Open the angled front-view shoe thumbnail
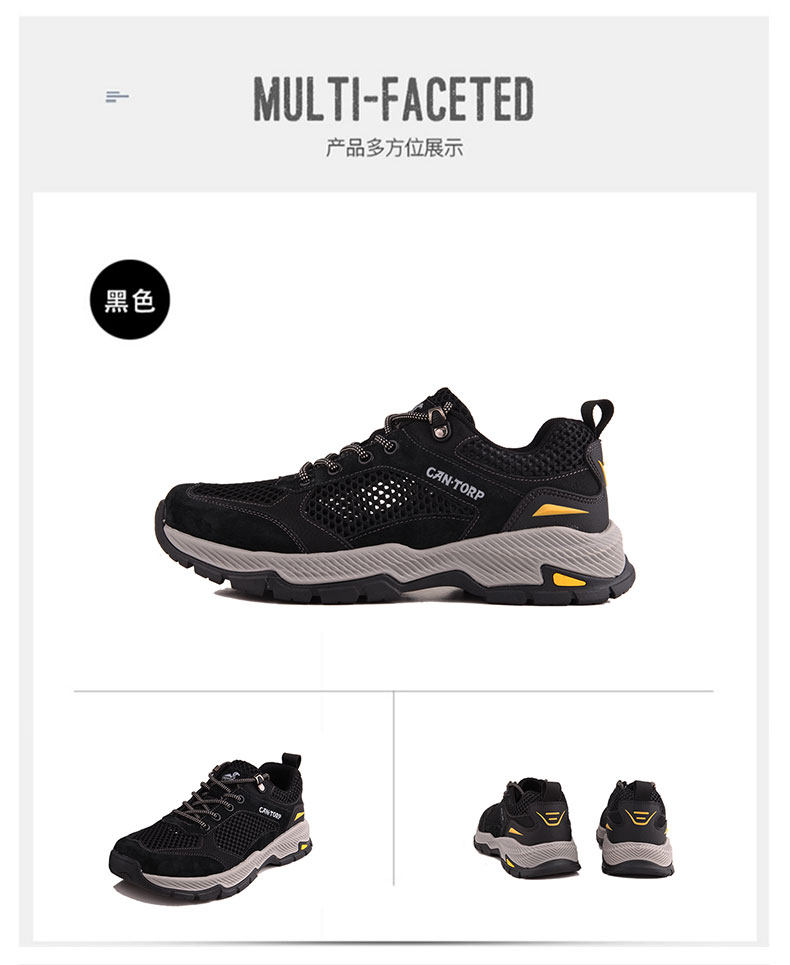 point(210,826)
